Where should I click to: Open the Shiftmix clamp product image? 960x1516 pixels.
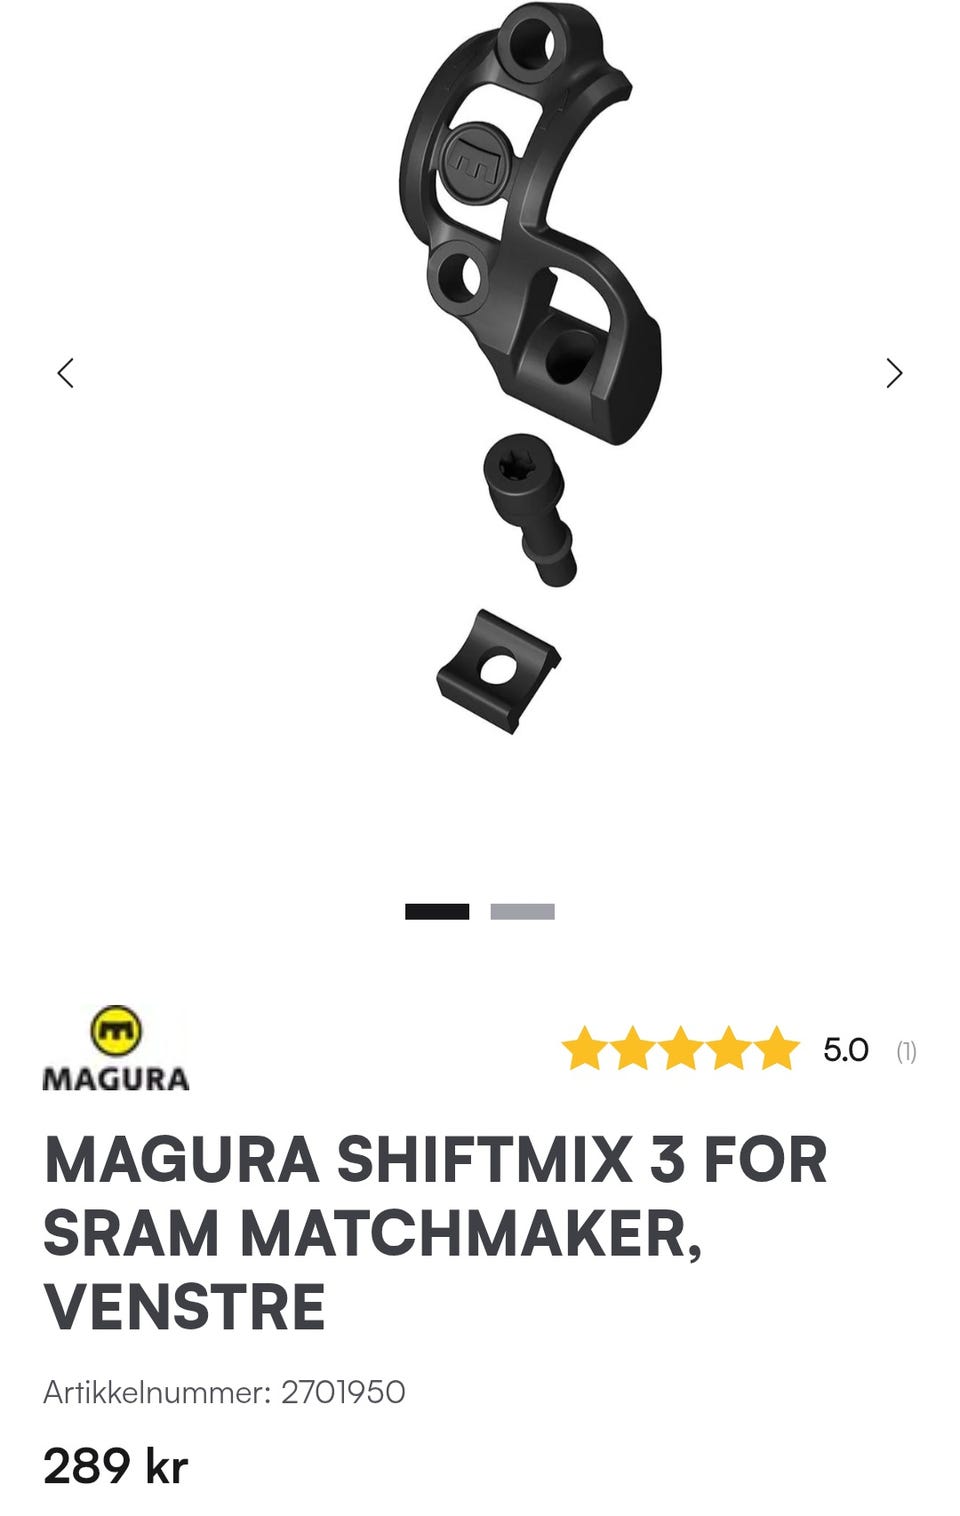[530, 225]
